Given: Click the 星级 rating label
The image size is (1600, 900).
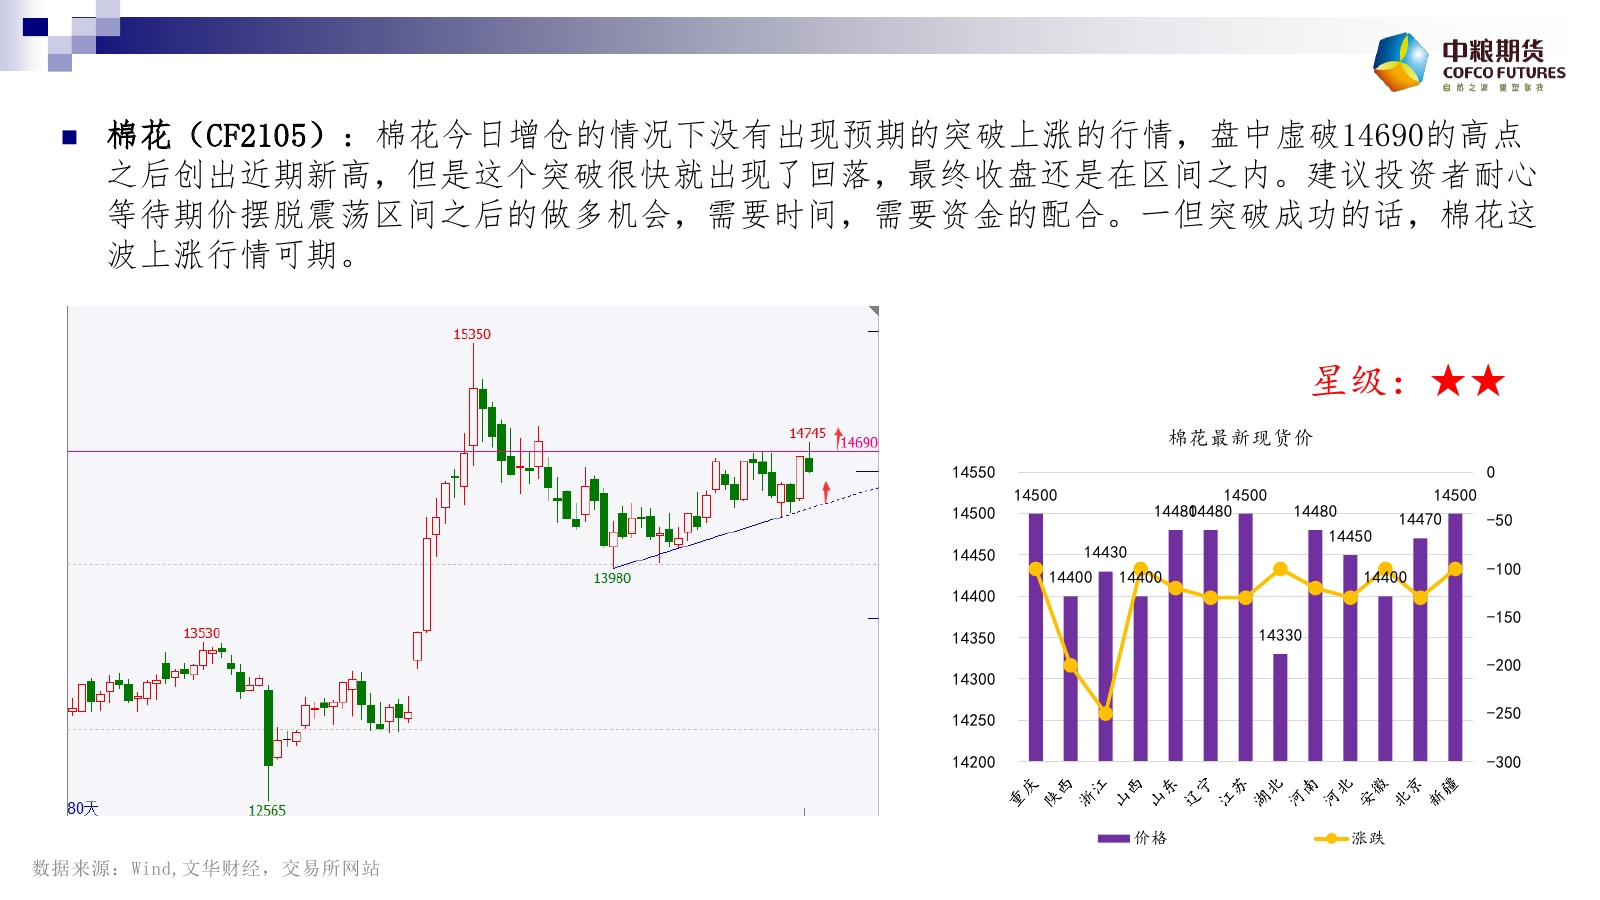Looking at the screenshot, I should 1358,381.
